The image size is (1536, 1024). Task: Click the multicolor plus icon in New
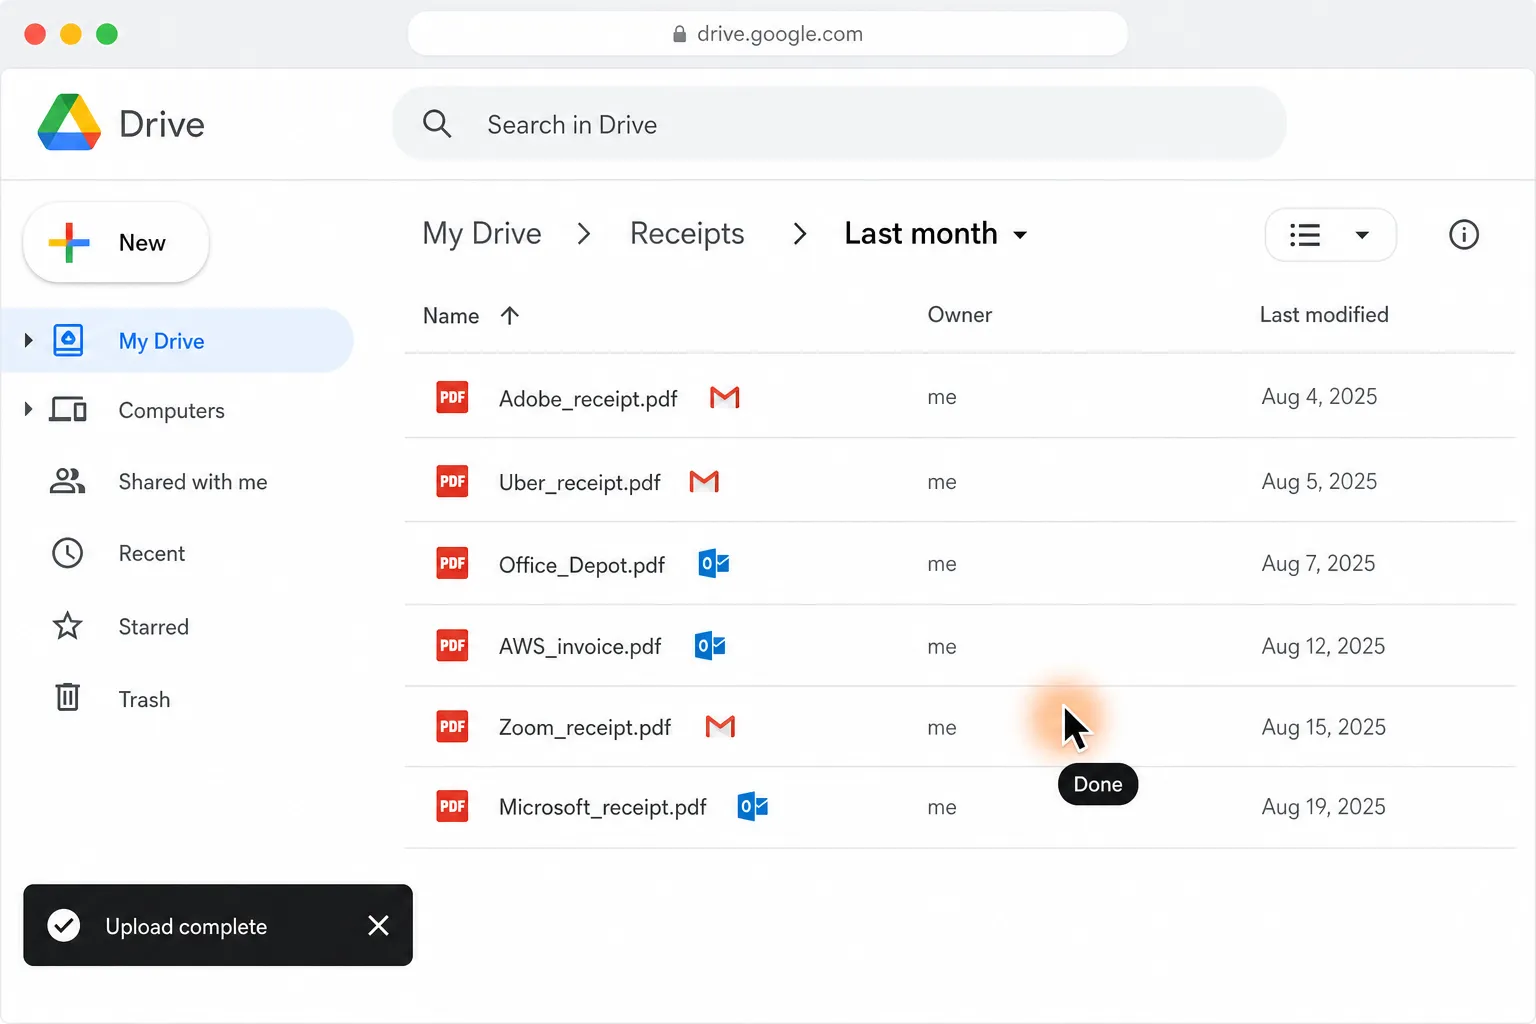[x=69, y=243]
